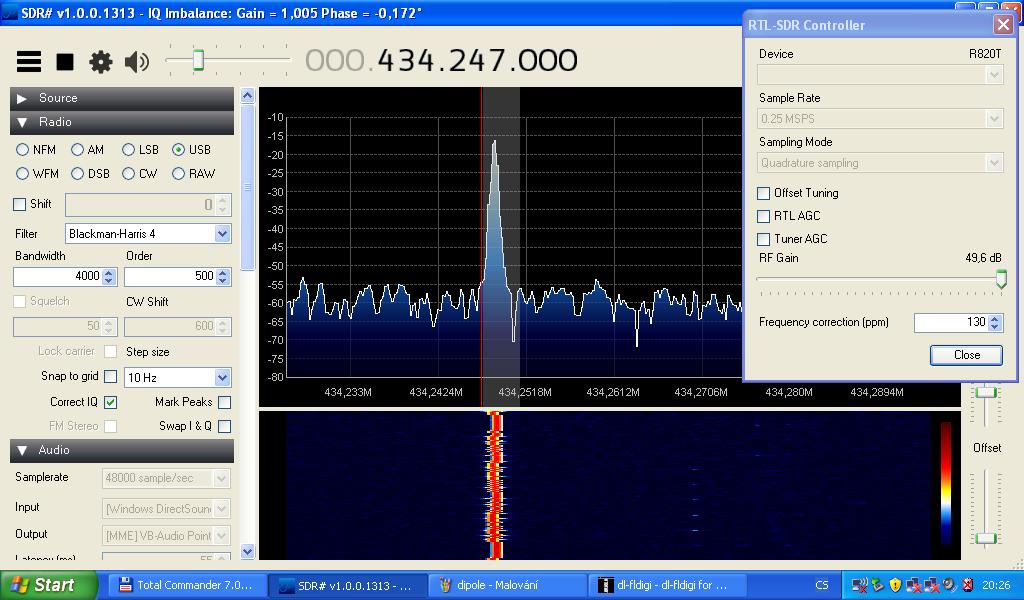This screenshot has width=1024, height=600.
Task: Click the Frequency correction ppm field
Action: [x=951, y=323]
